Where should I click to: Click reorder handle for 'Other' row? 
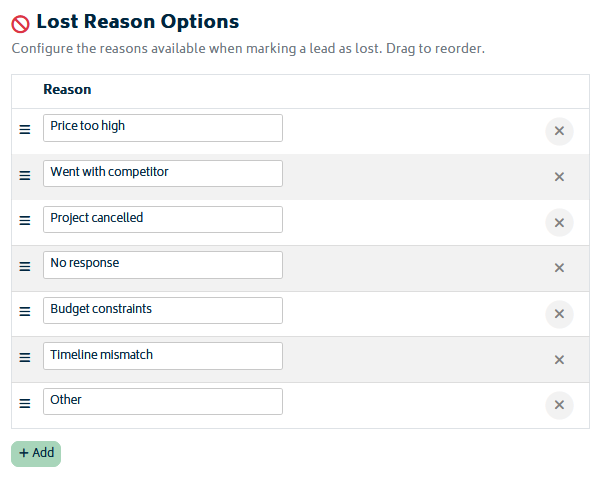click(25, 403)
